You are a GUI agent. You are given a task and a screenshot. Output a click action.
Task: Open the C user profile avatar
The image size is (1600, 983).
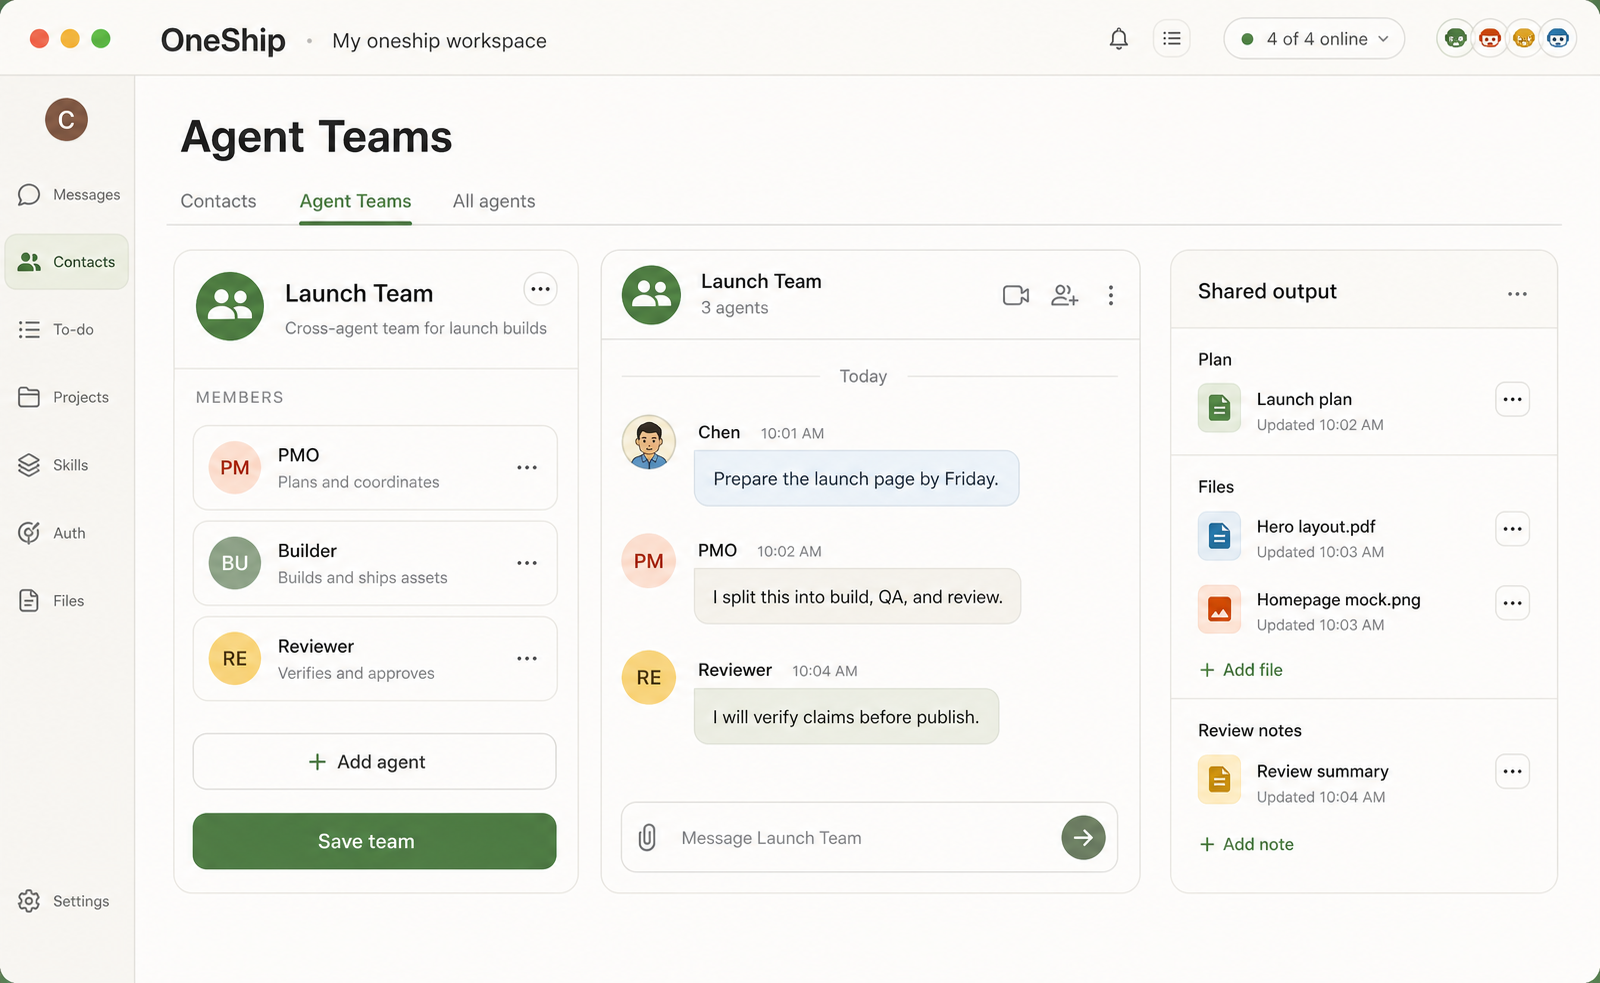click(x=66, y=120)
